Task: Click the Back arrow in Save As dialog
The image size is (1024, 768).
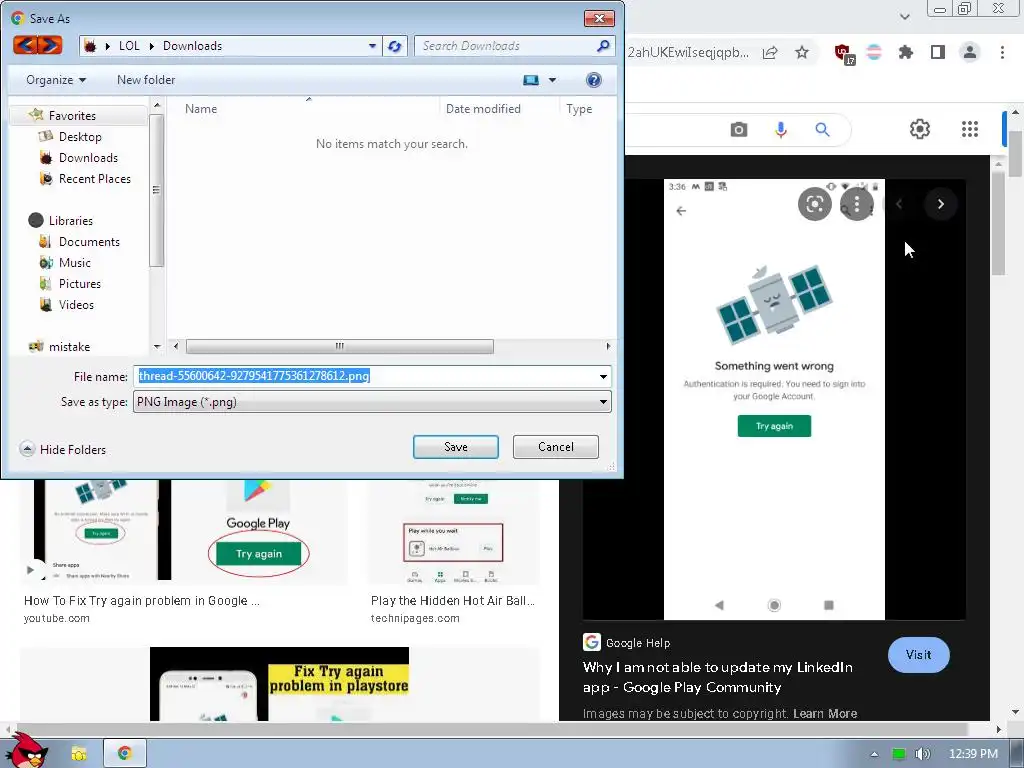Action: click(25, 45)
